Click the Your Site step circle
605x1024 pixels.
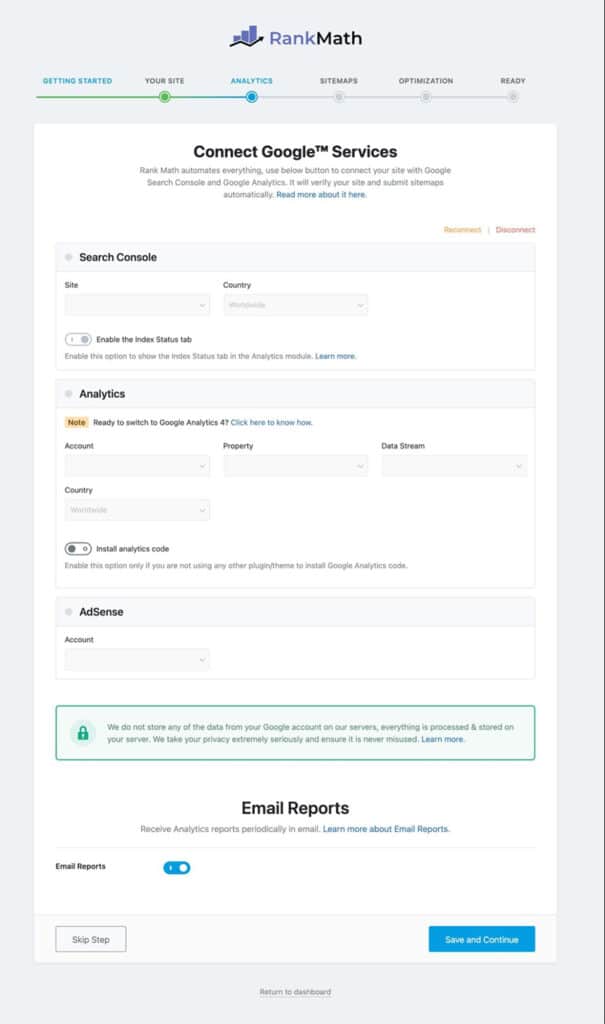(x=164, y=97)
